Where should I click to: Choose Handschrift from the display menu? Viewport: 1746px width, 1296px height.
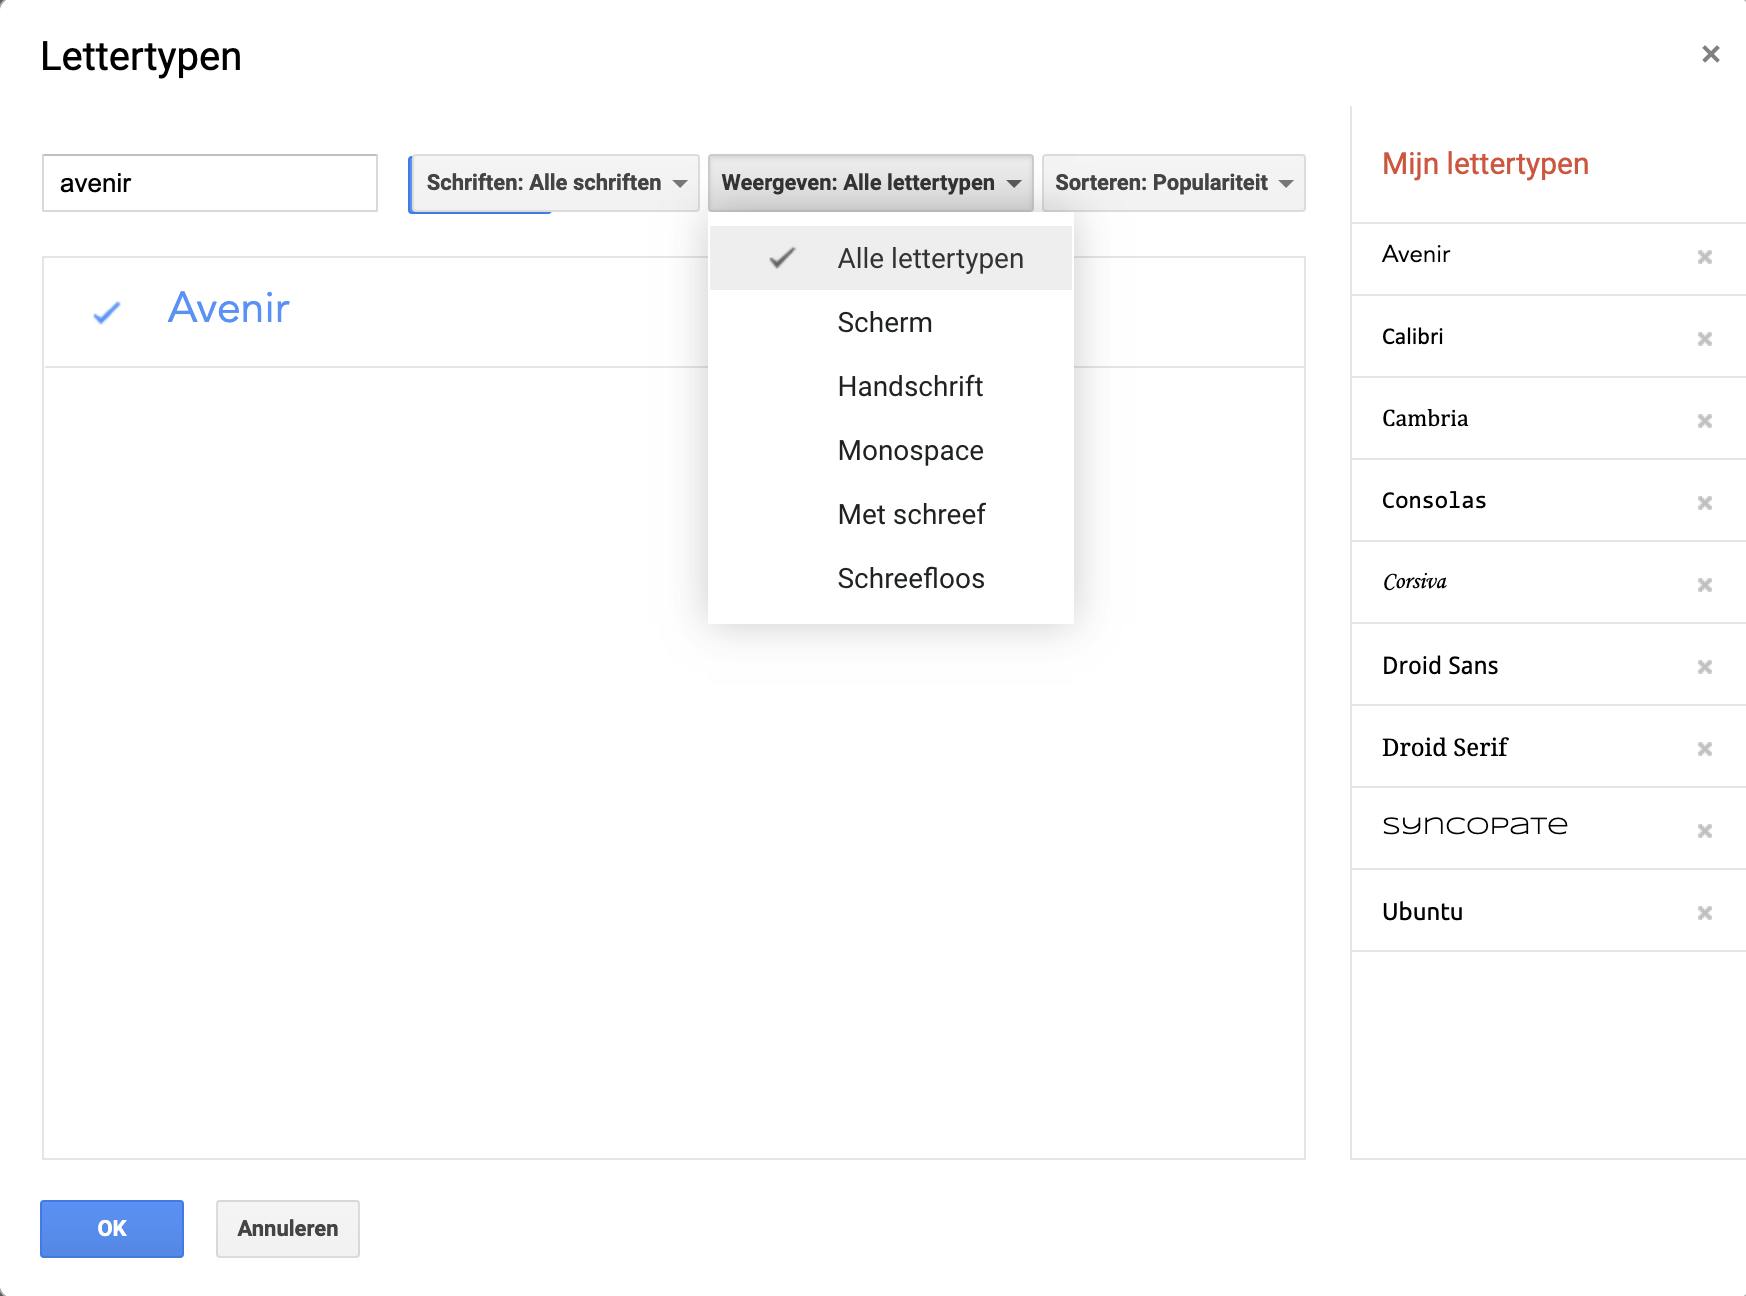pyautogui.click(x=910, y=387)
